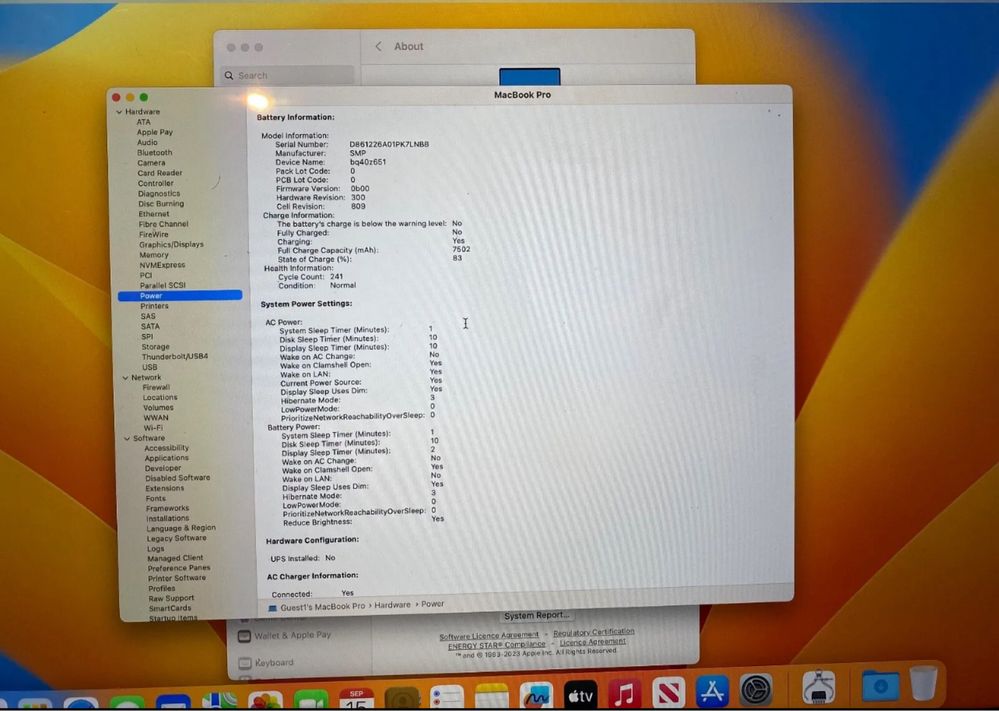Screen dimensions: 999x711
Task: Click the System Information Dock icon
Action: [819, 686]
